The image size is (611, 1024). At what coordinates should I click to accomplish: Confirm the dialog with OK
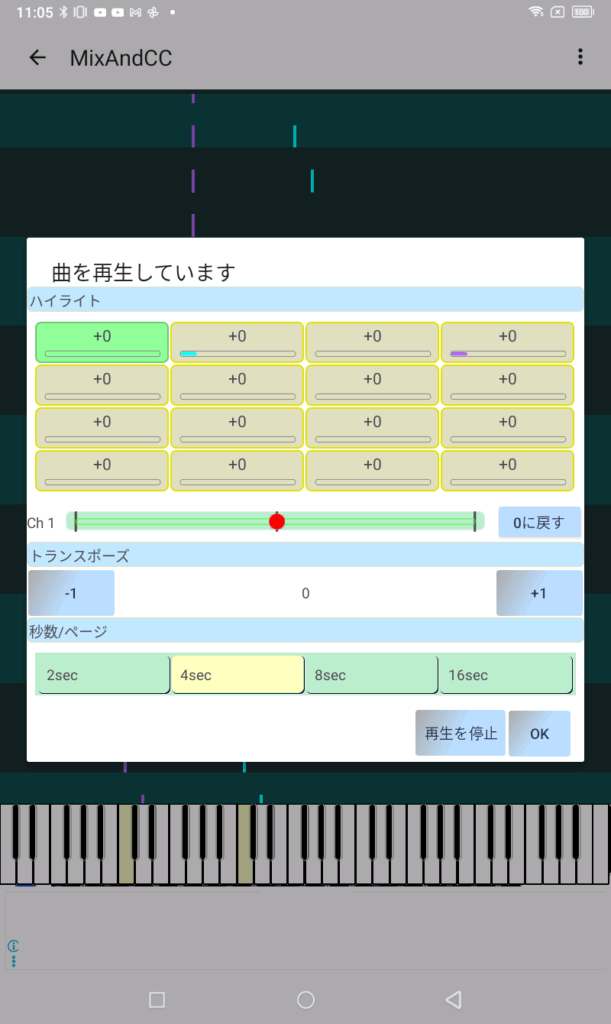coord(539,733)
